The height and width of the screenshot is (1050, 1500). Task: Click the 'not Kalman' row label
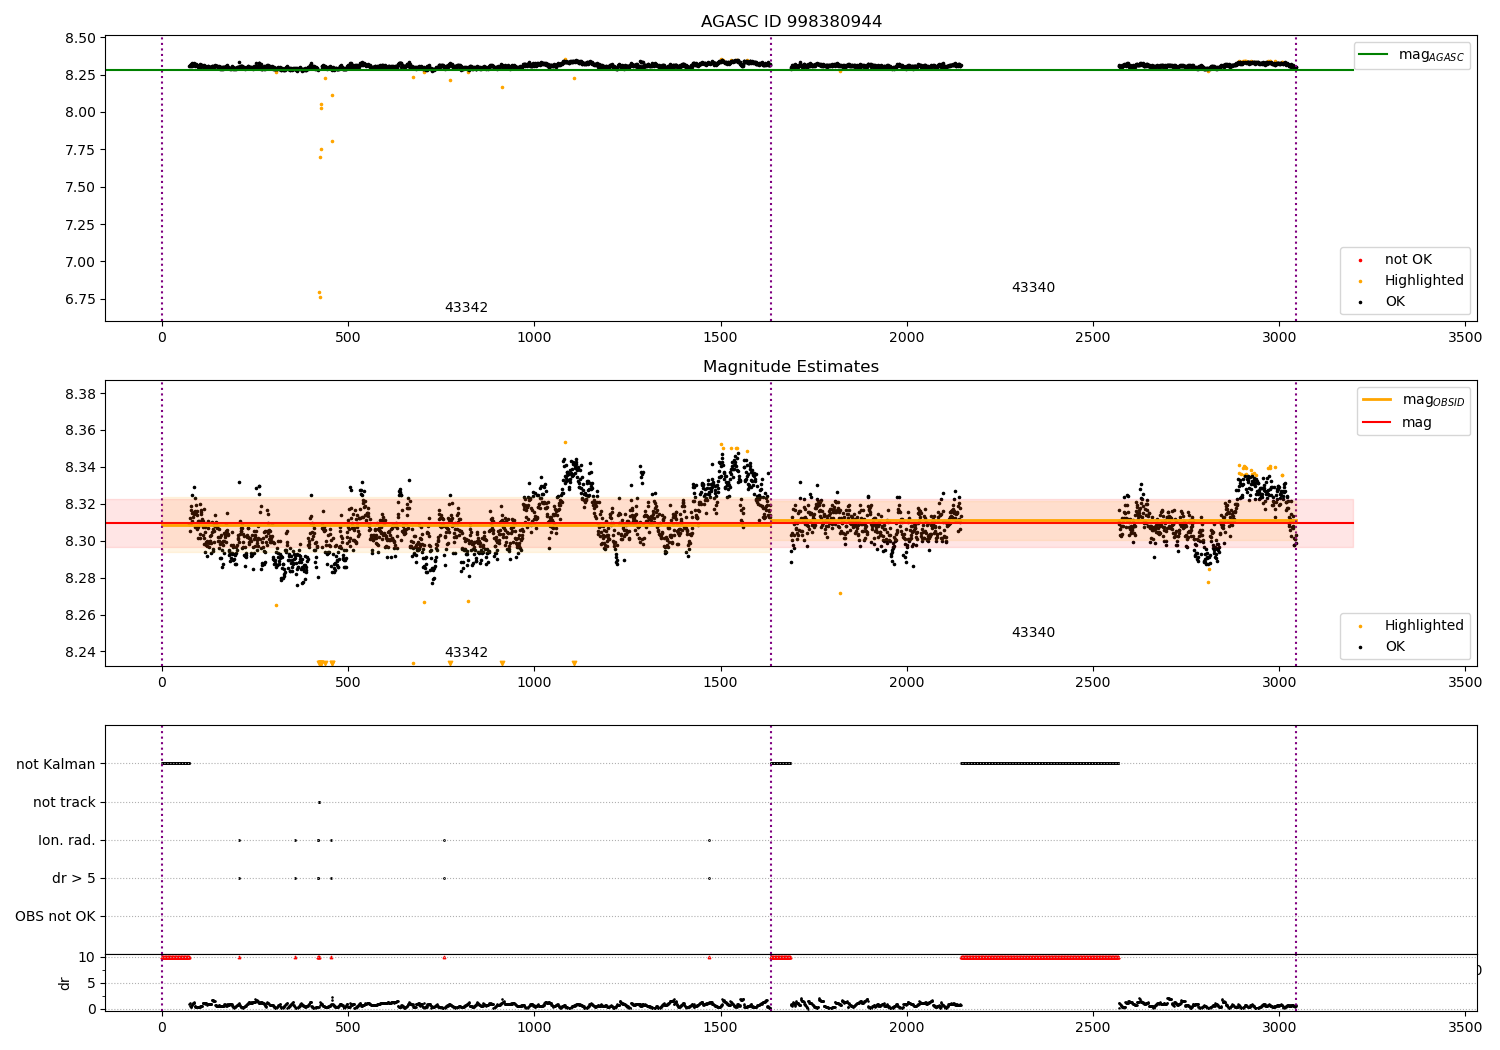(x=56, y=765)
